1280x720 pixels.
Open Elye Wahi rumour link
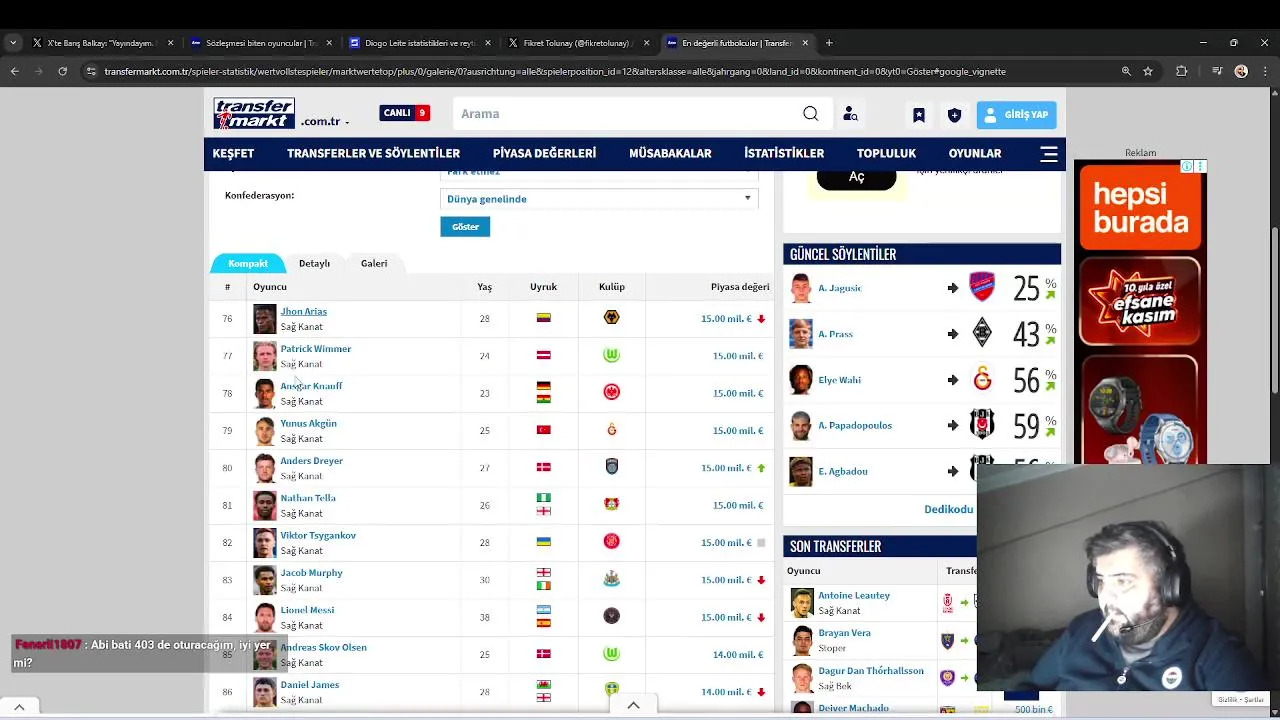pos(839,380)
